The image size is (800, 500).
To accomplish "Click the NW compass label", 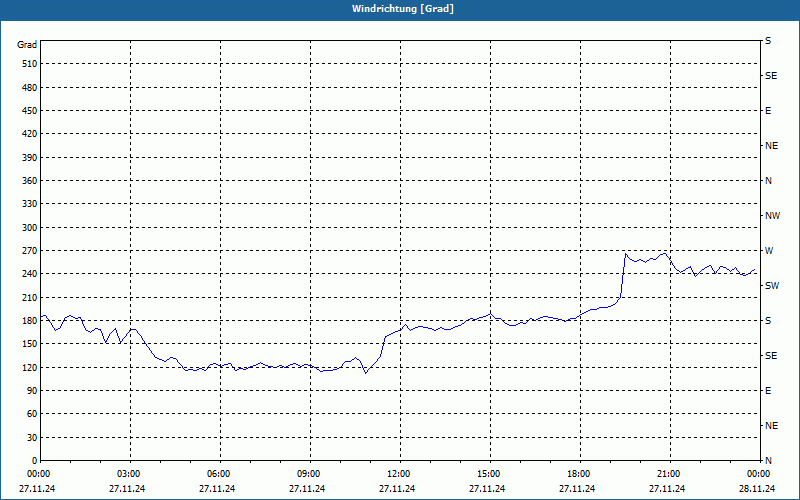I will pos(772,216).
